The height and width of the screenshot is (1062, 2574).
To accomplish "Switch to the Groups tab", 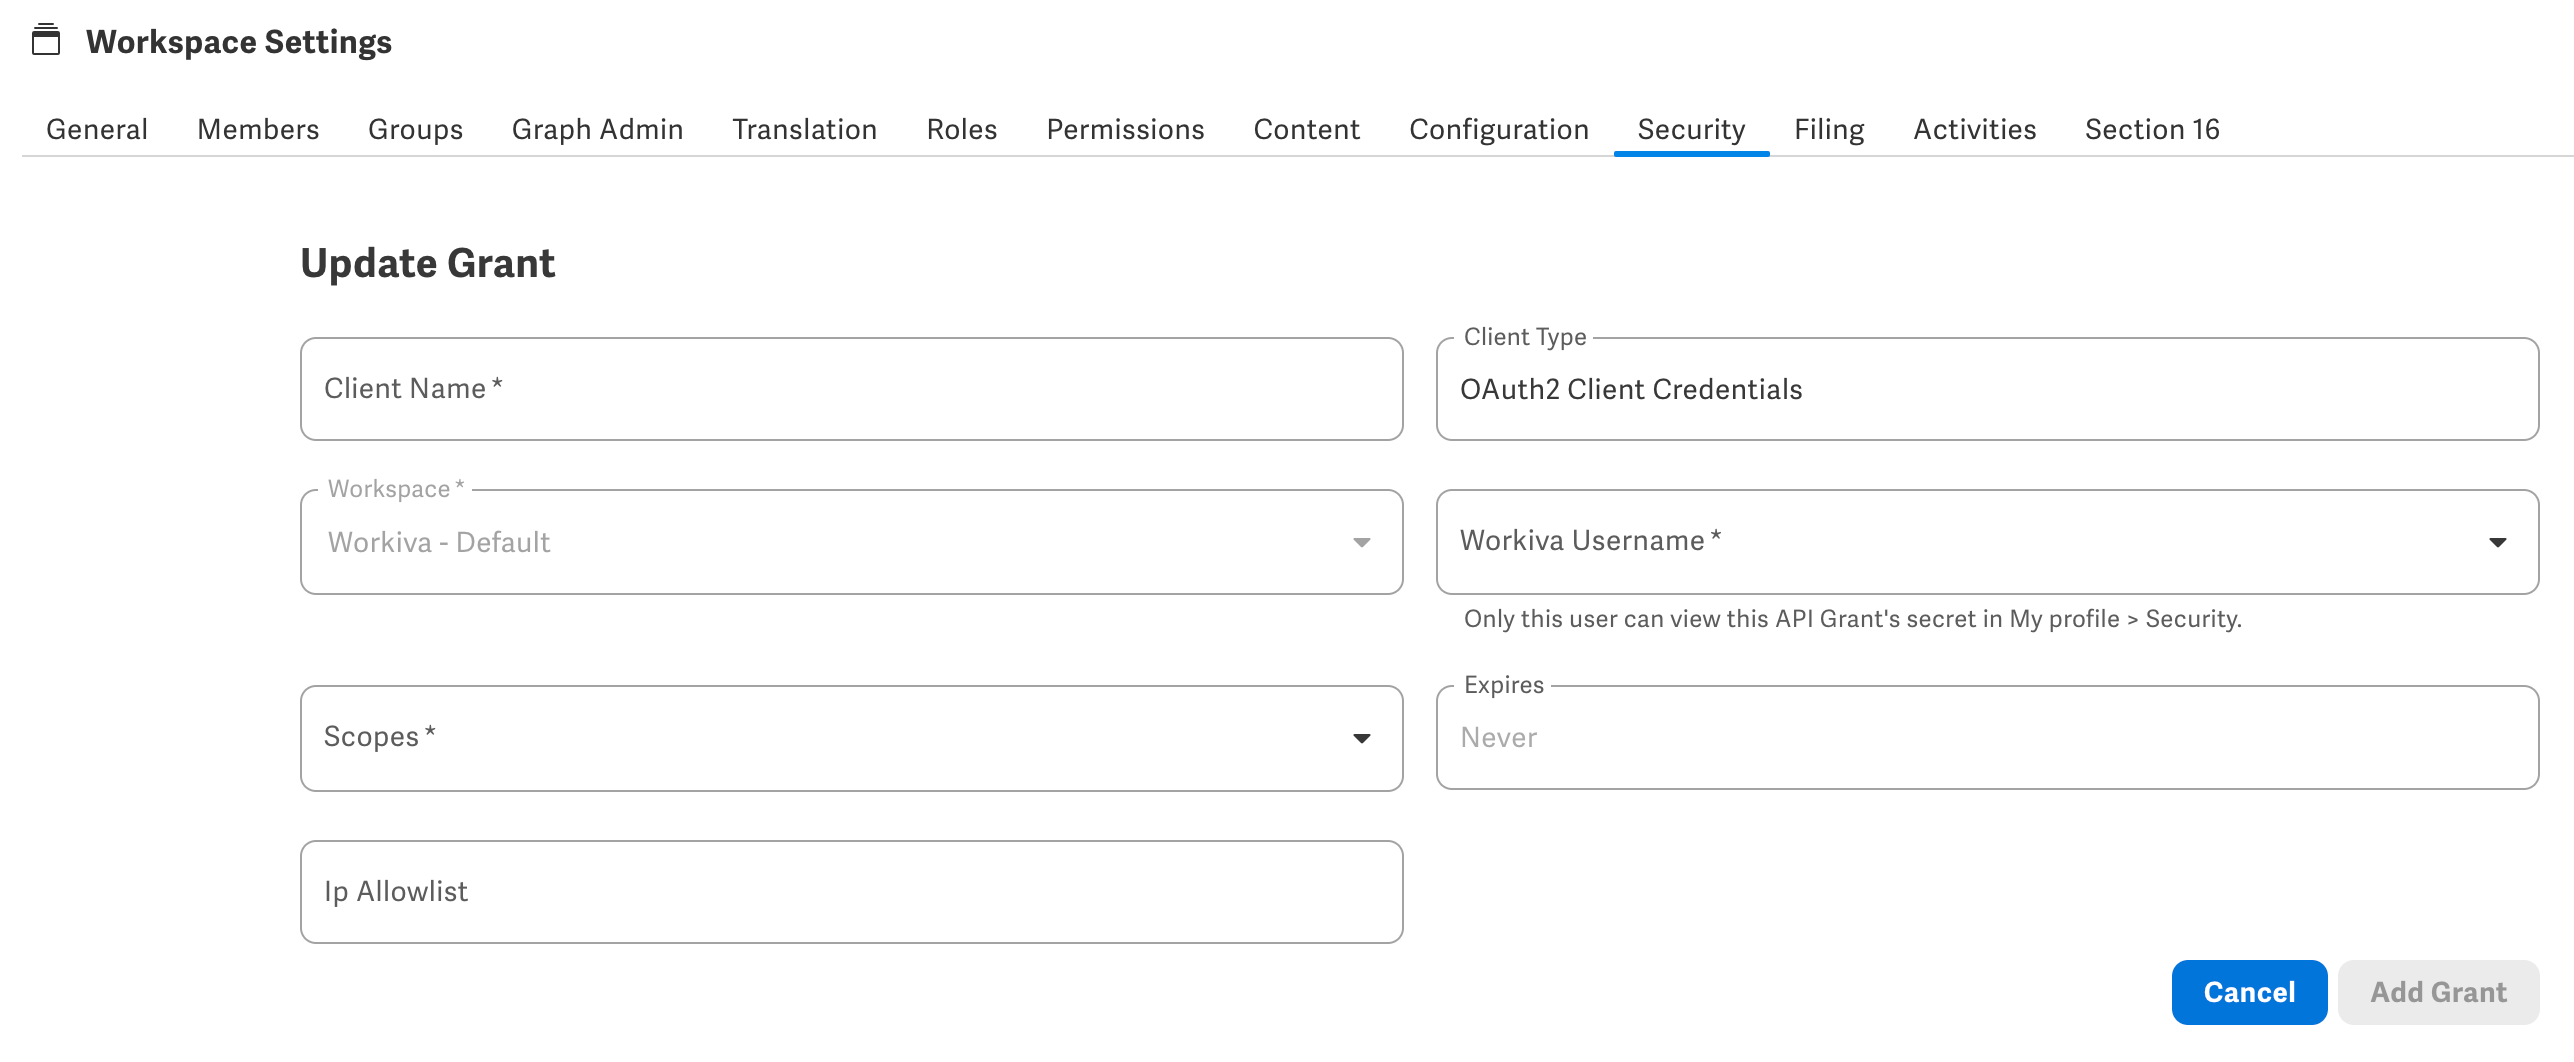I will (x=415, y=129).
